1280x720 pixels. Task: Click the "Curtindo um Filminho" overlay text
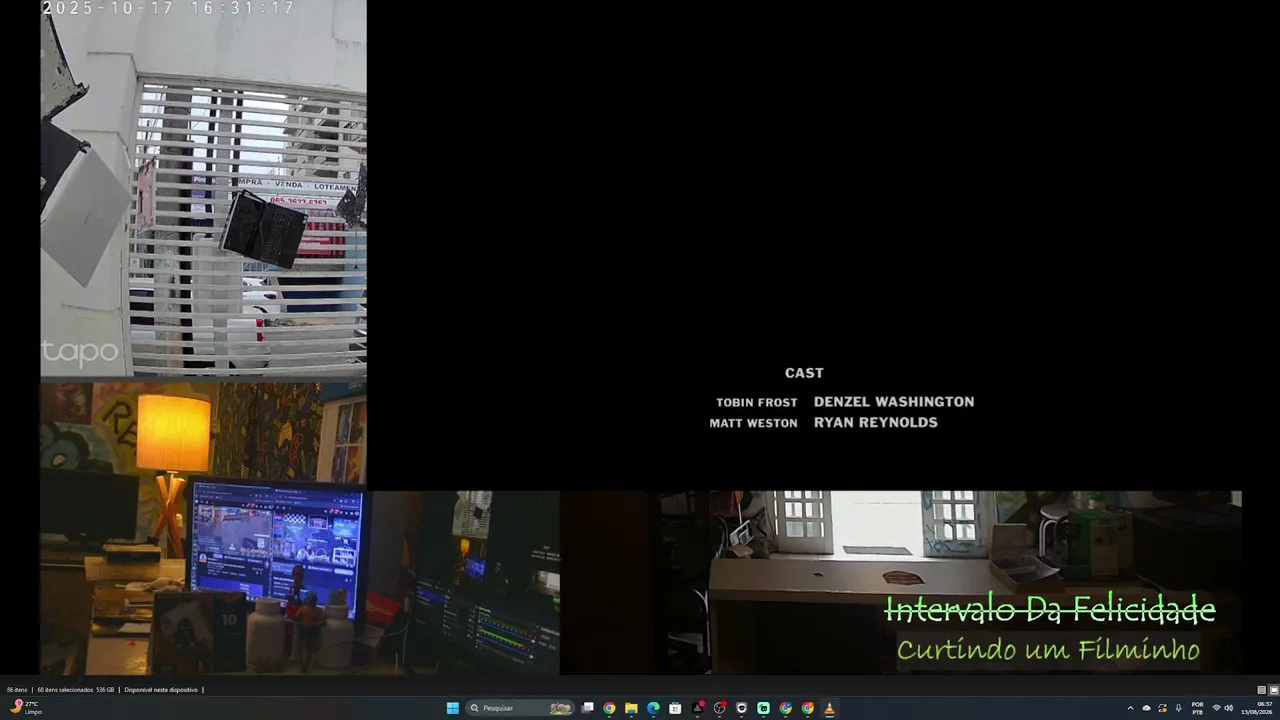1048,650
